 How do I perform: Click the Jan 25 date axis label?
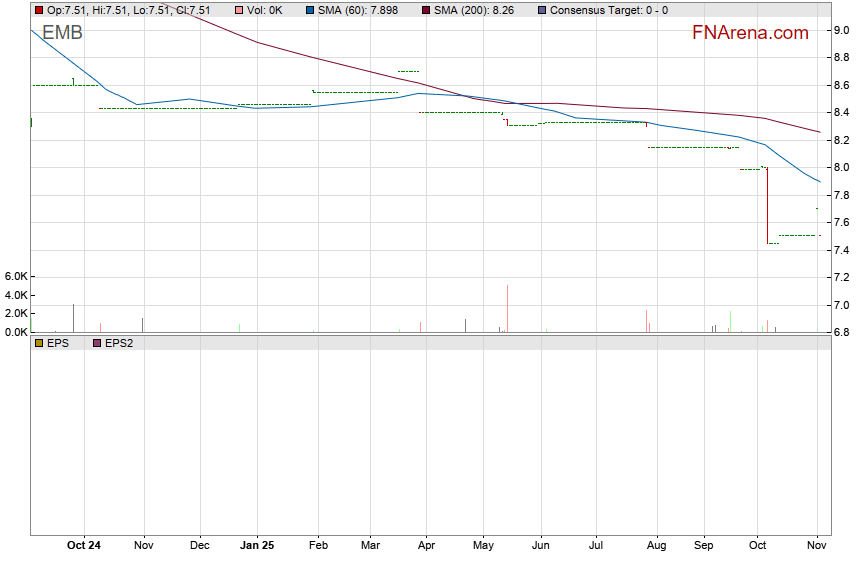[257, 546]
